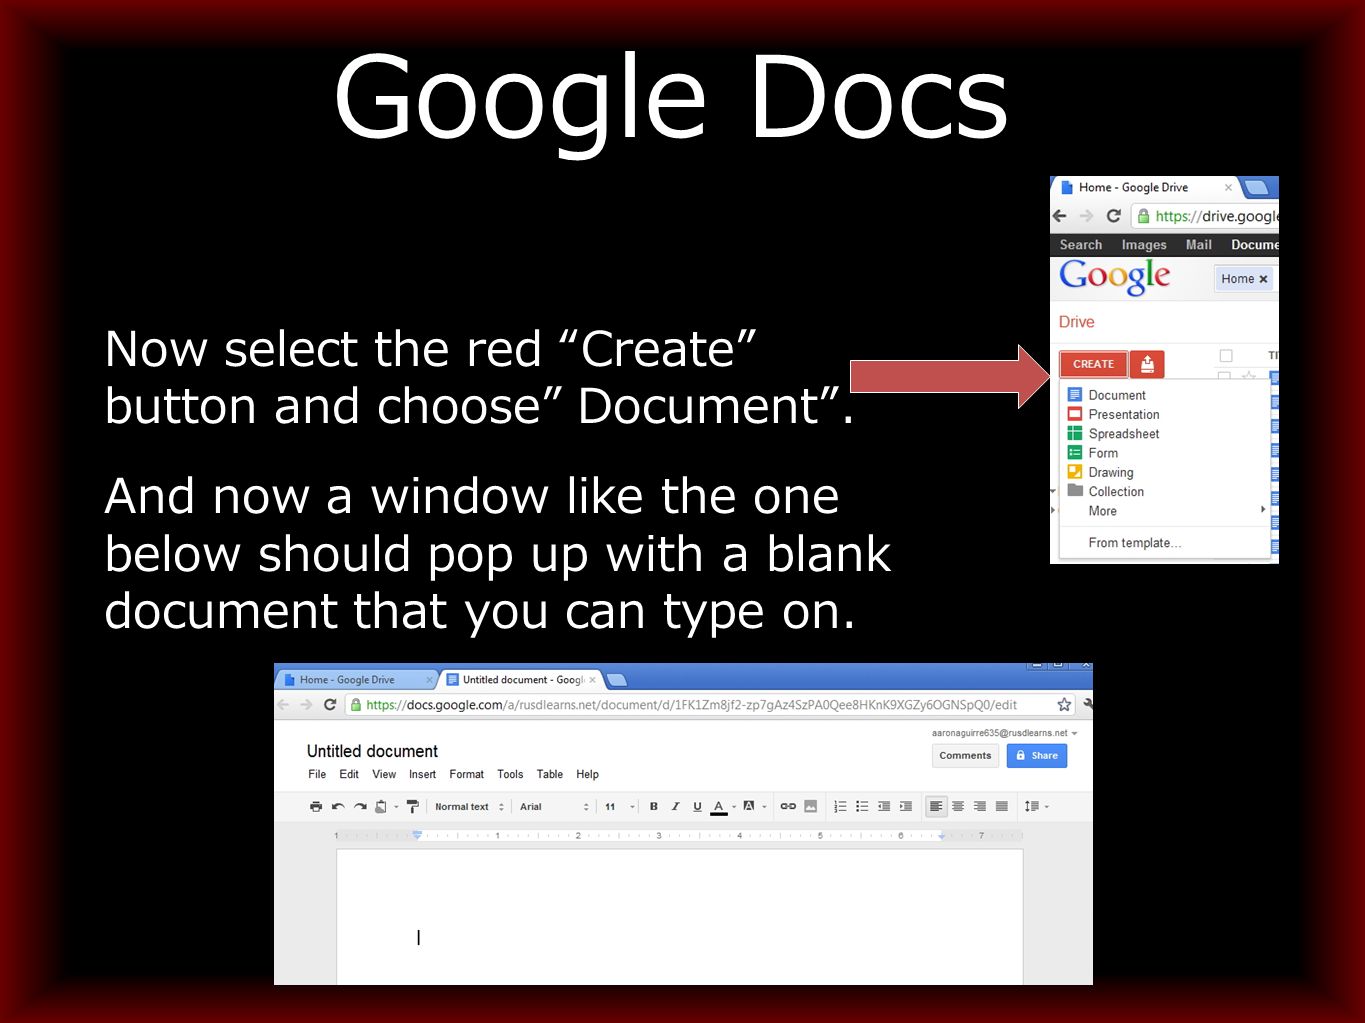Click the Decrease indent icon
The image size is (1365, 1023).
[x=884, y=806]
